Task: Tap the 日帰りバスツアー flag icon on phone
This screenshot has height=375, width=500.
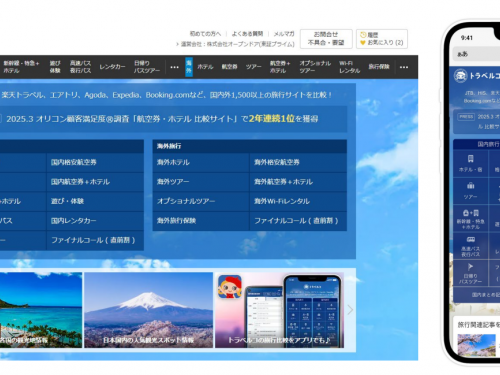Action: click(x=470, y=267)
